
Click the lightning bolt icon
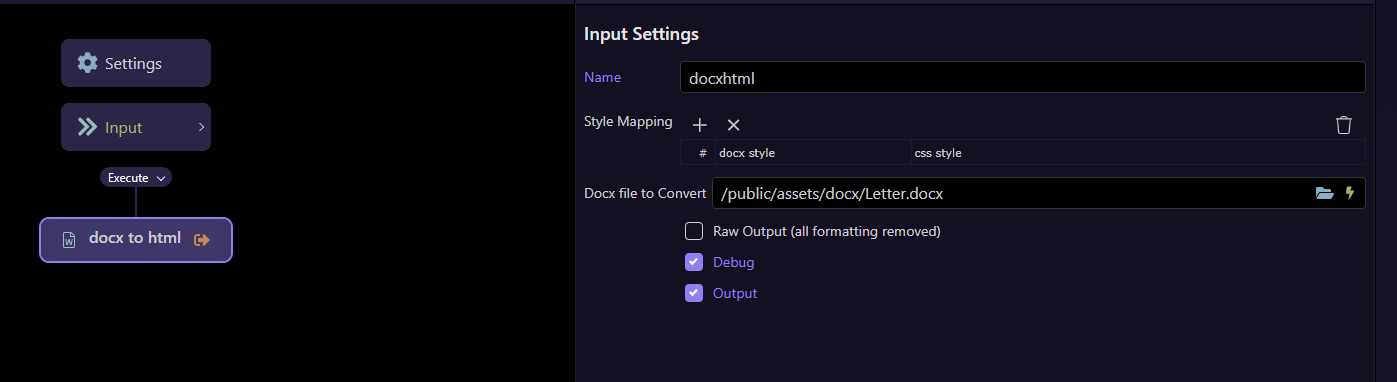[1350, 193]
